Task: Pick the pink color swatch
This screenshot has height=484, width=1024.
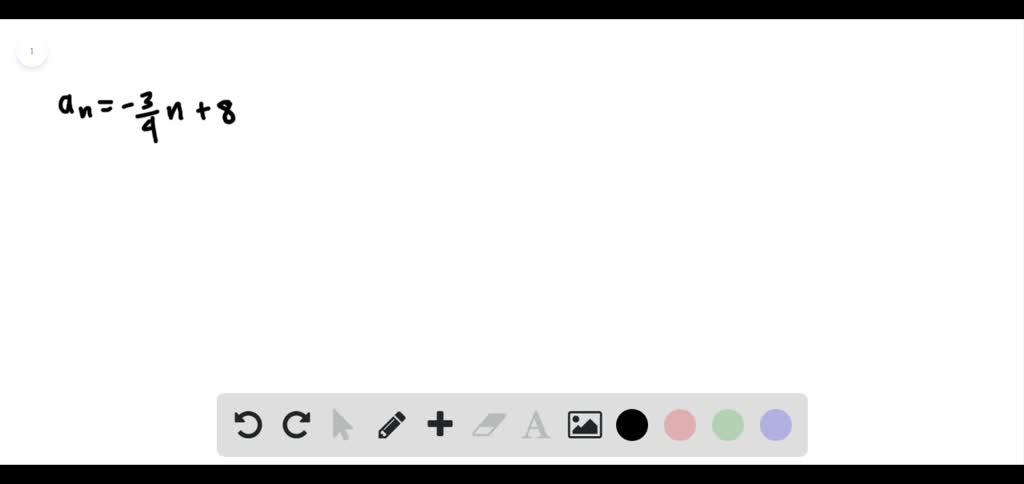Action: [680, 425]
